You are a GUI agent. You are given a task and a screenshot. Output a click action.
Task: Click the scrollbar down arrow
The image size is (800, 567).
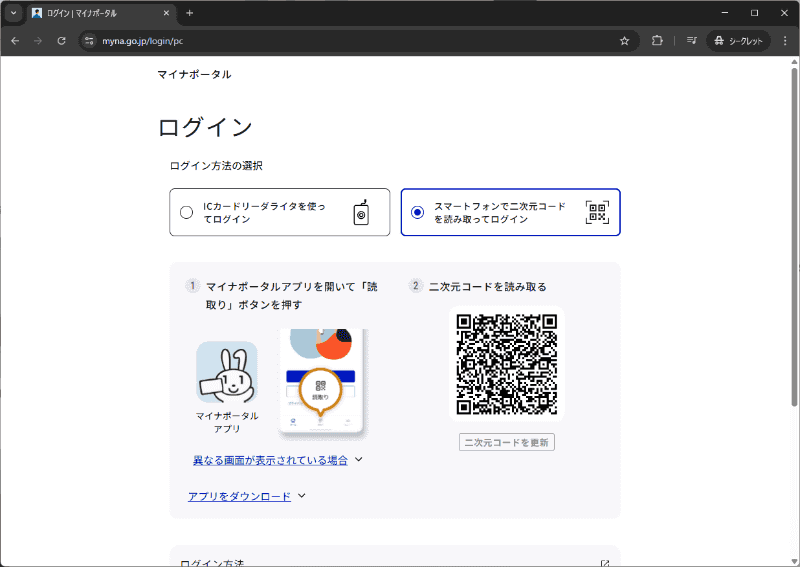tap(794, 561)
